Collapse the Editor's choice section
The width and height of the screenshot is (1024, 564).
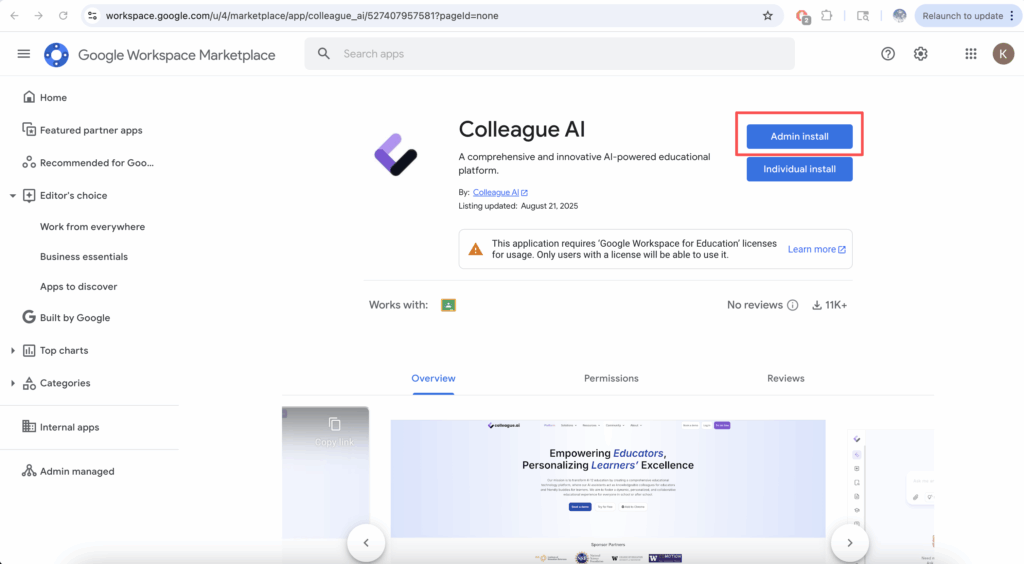tap(13, 196)
